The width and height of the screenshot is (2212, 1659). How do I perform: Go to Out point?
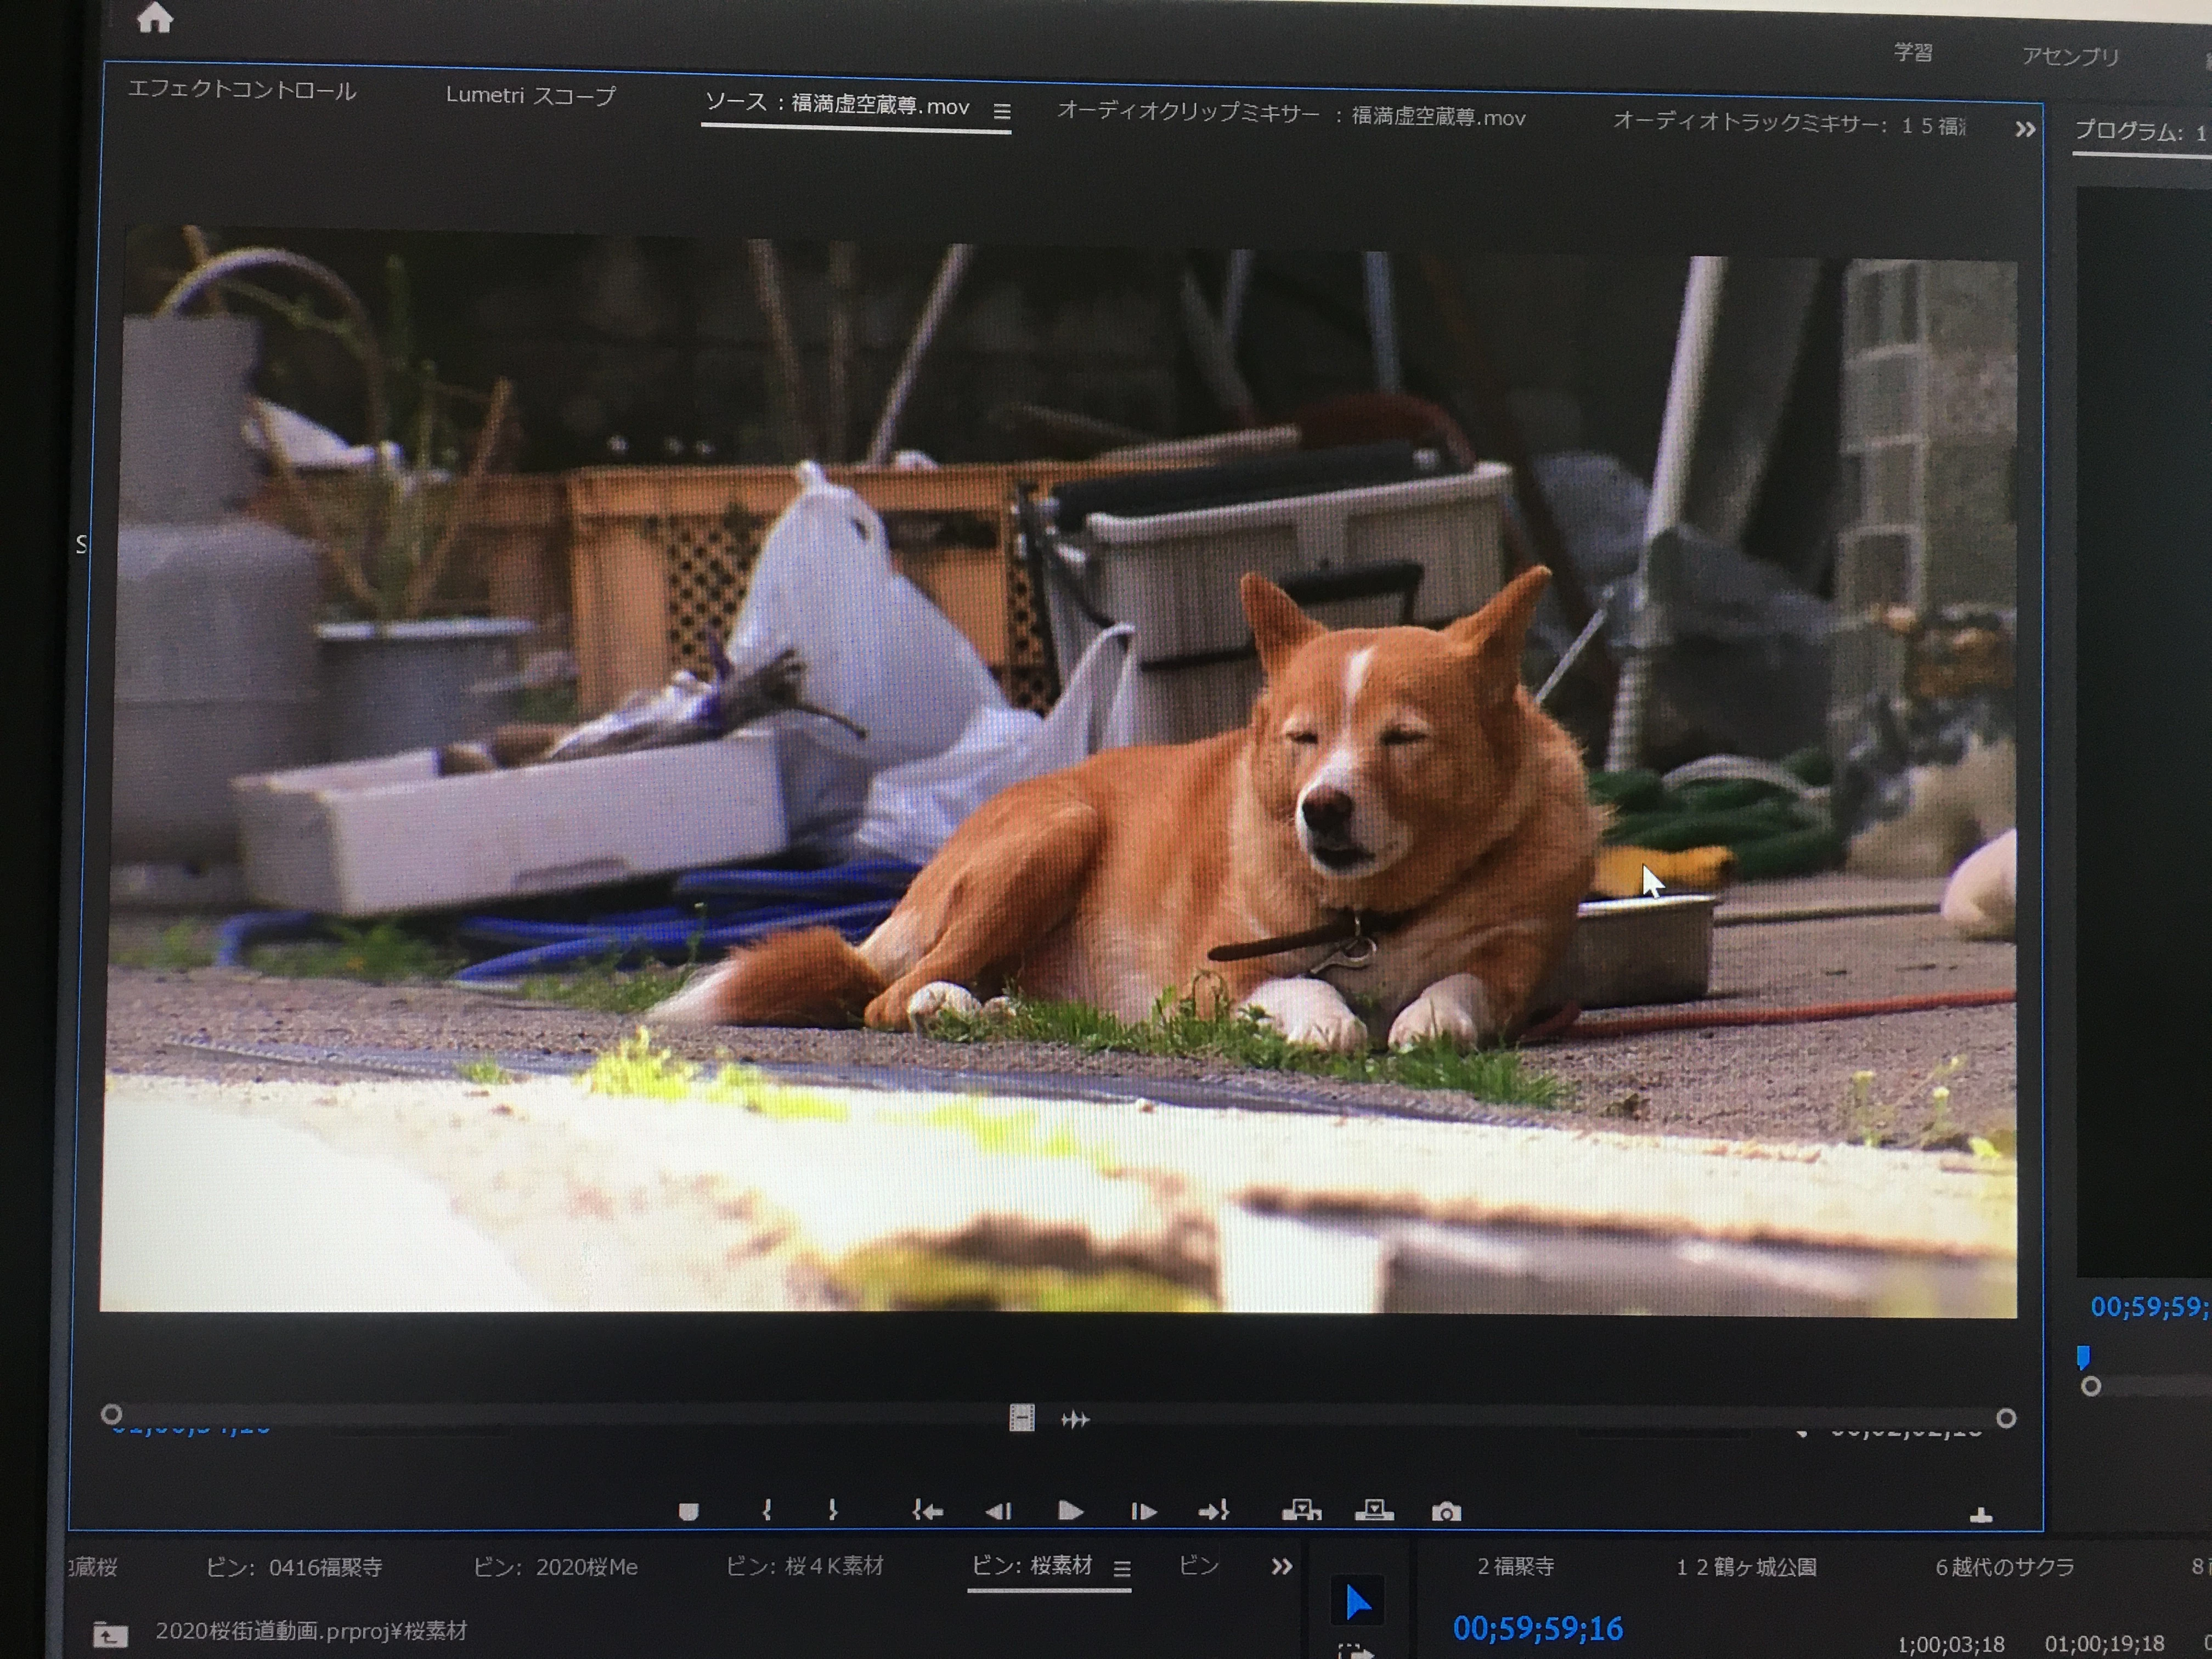1213,1511
